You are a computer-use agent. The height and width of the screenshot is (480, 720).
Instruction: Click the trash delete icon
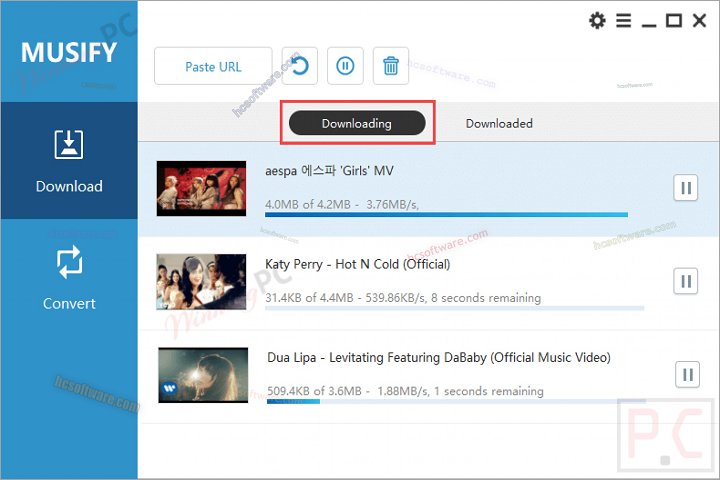click(391, 67)
